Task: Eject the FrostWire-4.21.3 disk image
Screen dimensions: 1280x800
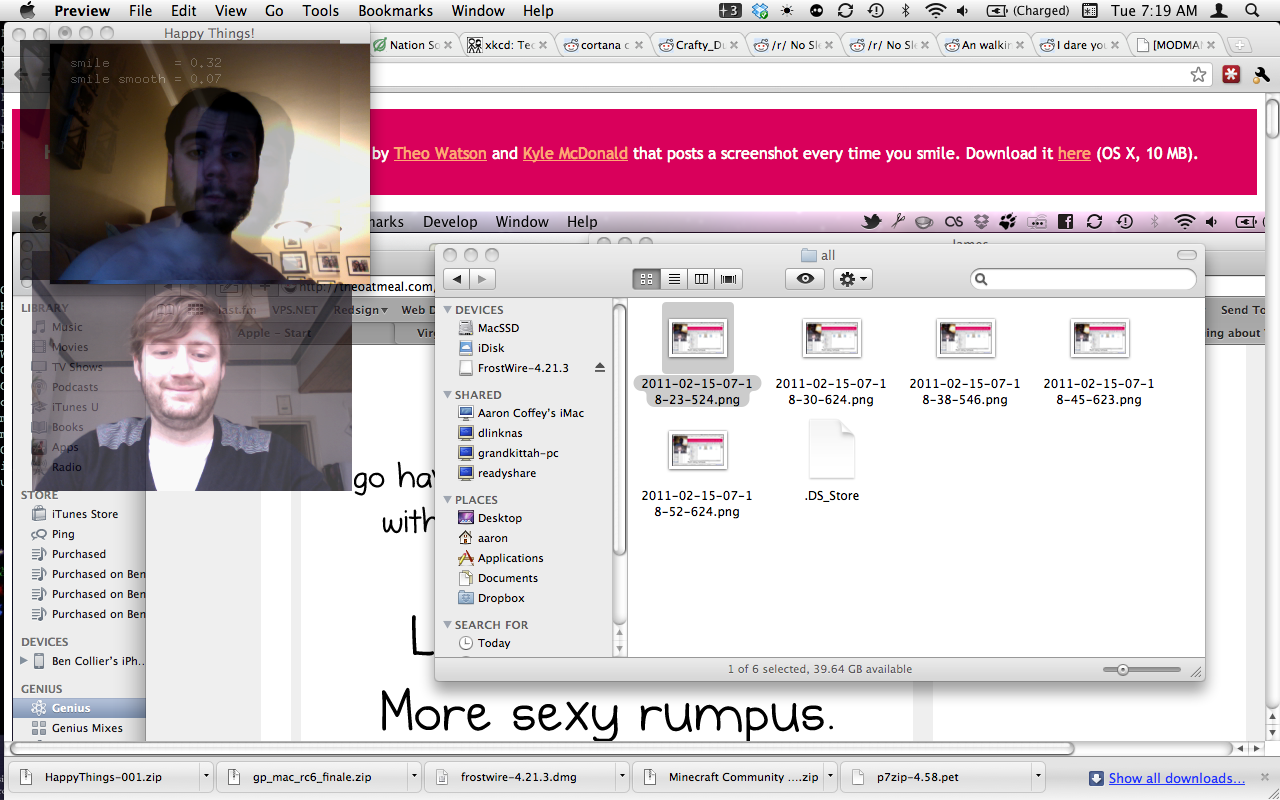Action: (600, 368)
